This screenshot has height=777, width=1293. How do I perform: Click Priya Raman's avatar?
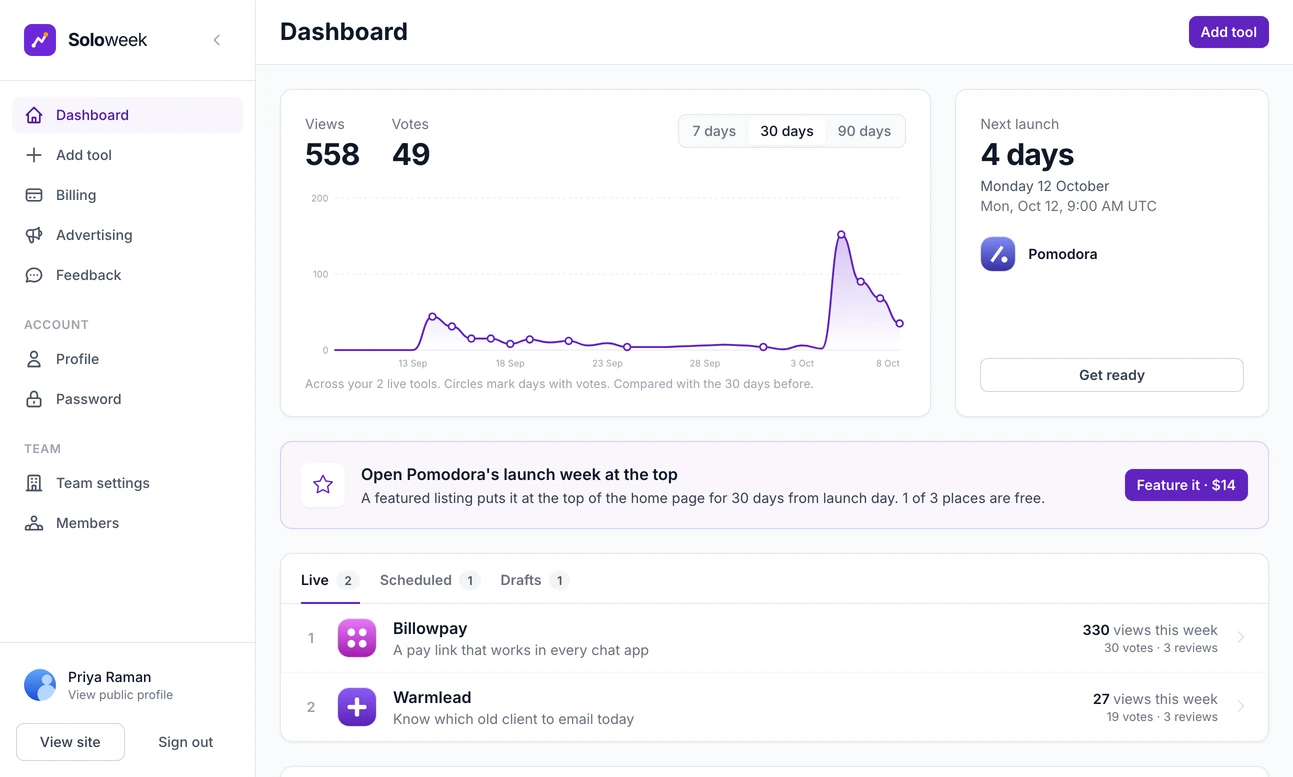[x=40, y=685]
